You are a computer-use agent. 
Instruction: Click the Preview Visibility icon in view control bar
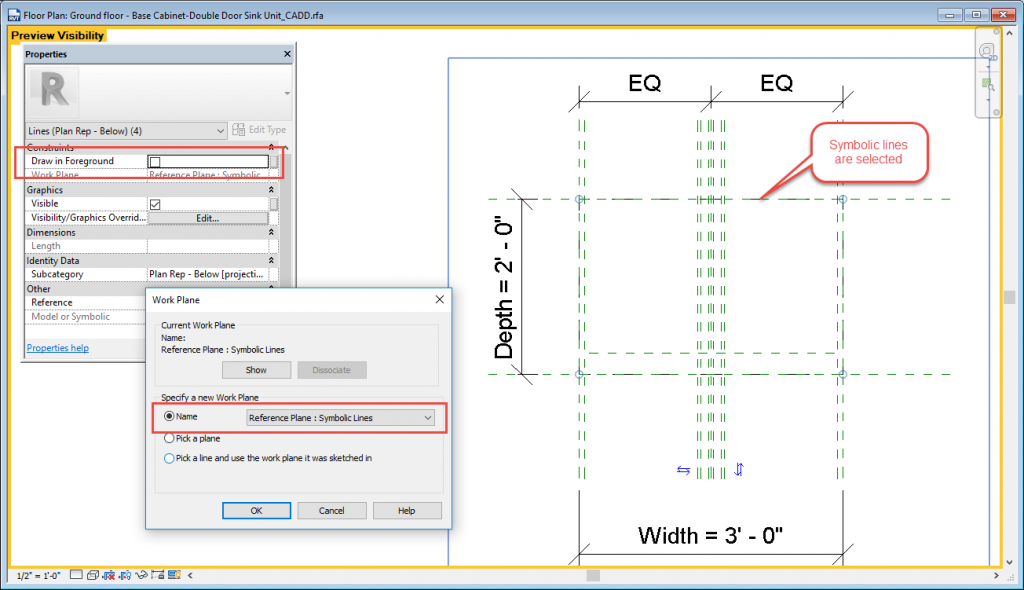[174, 575]
